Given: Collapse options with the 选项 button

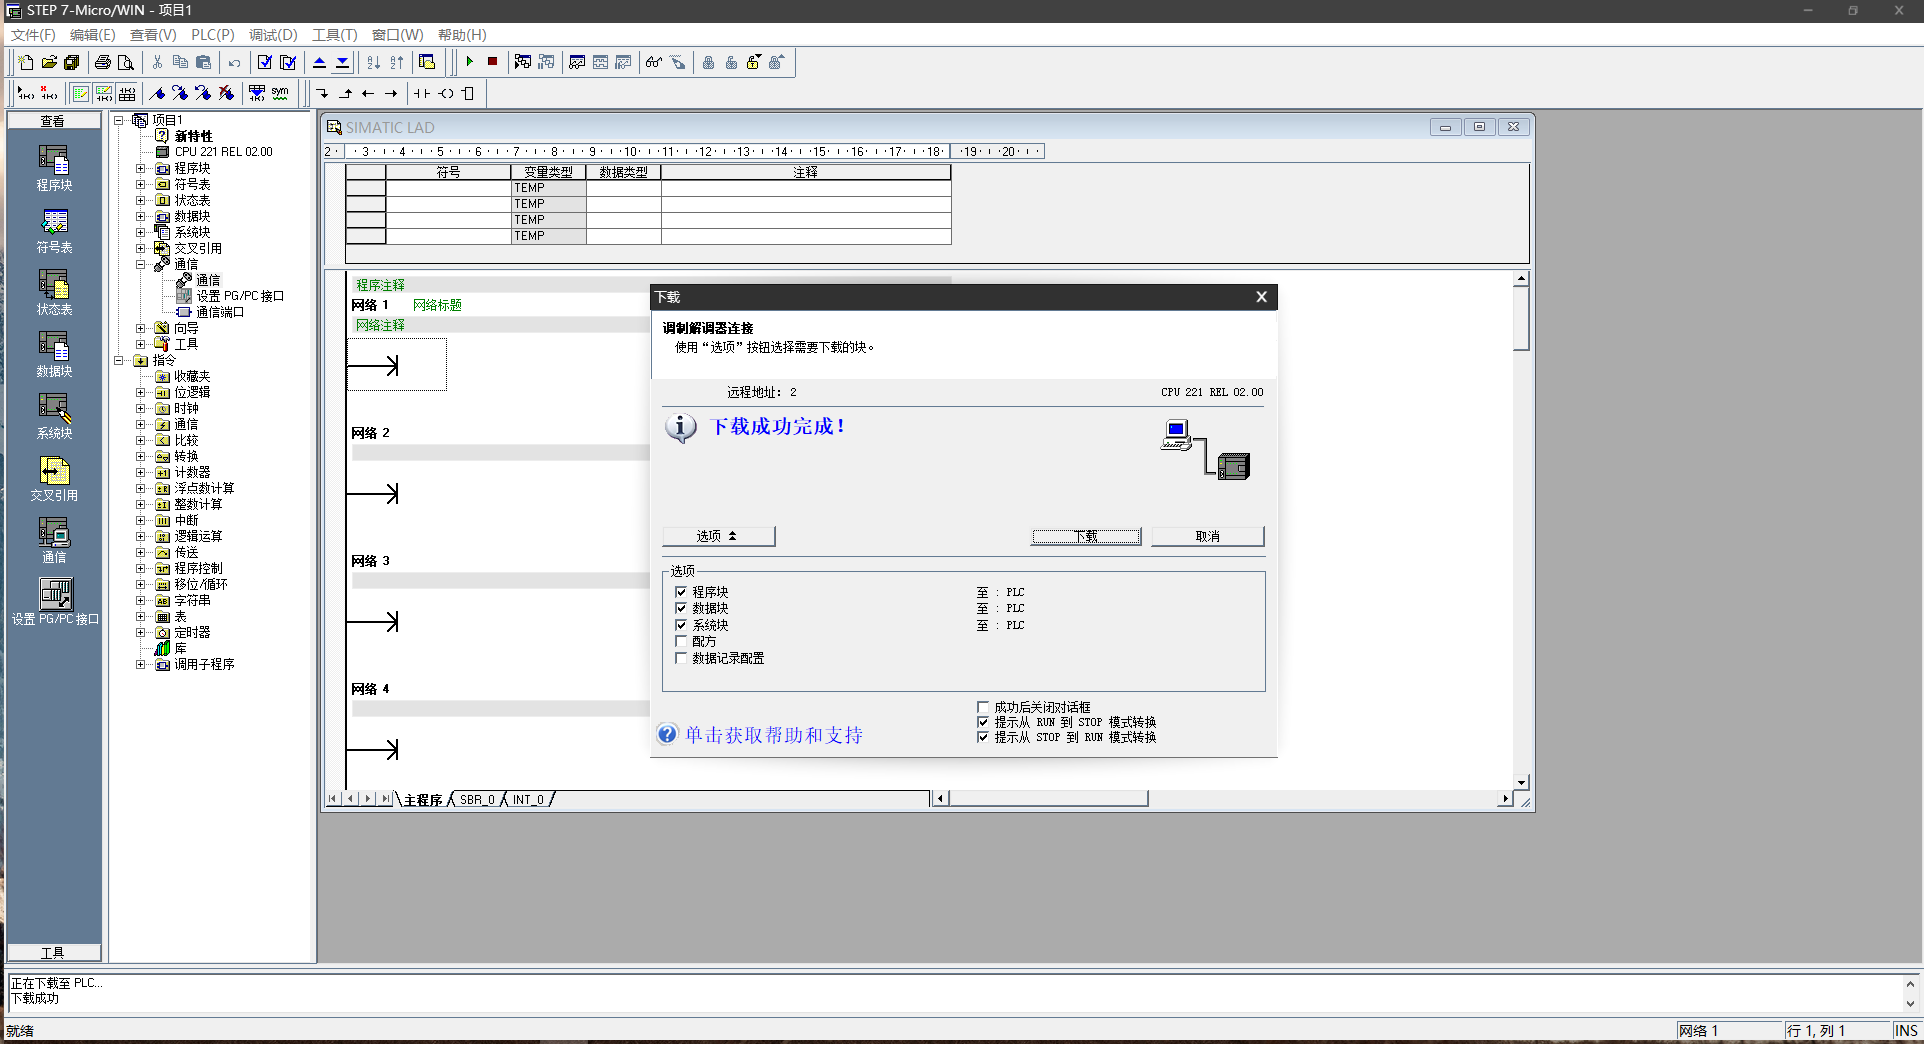Looking at the screenshot, I should pyautogui.click(x=718, y=536).
